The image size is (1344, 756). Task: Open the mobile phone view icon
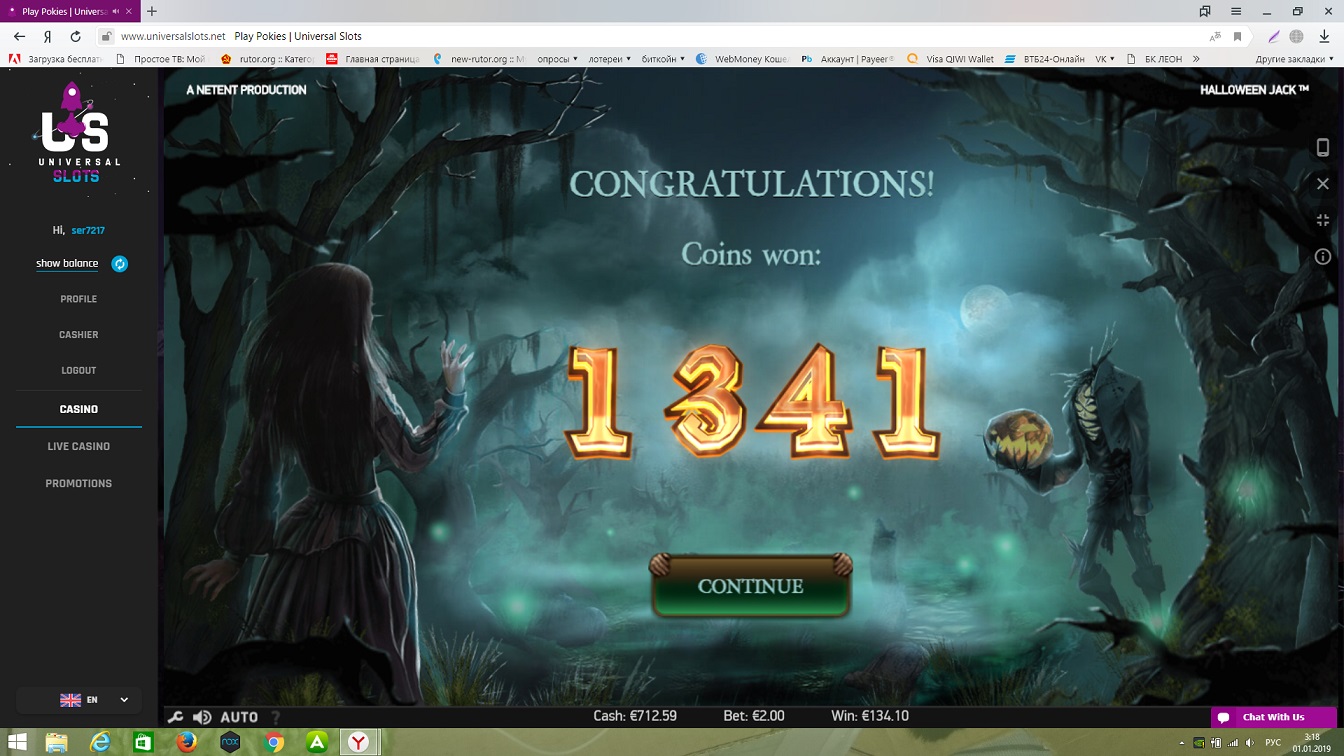1322,148
